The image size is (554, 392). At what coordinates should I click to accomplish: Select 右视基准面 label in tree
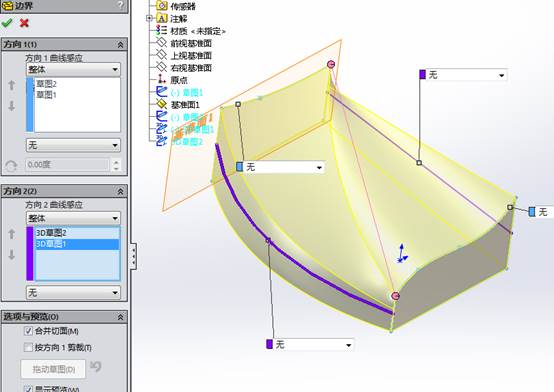[x=191, y=68]
